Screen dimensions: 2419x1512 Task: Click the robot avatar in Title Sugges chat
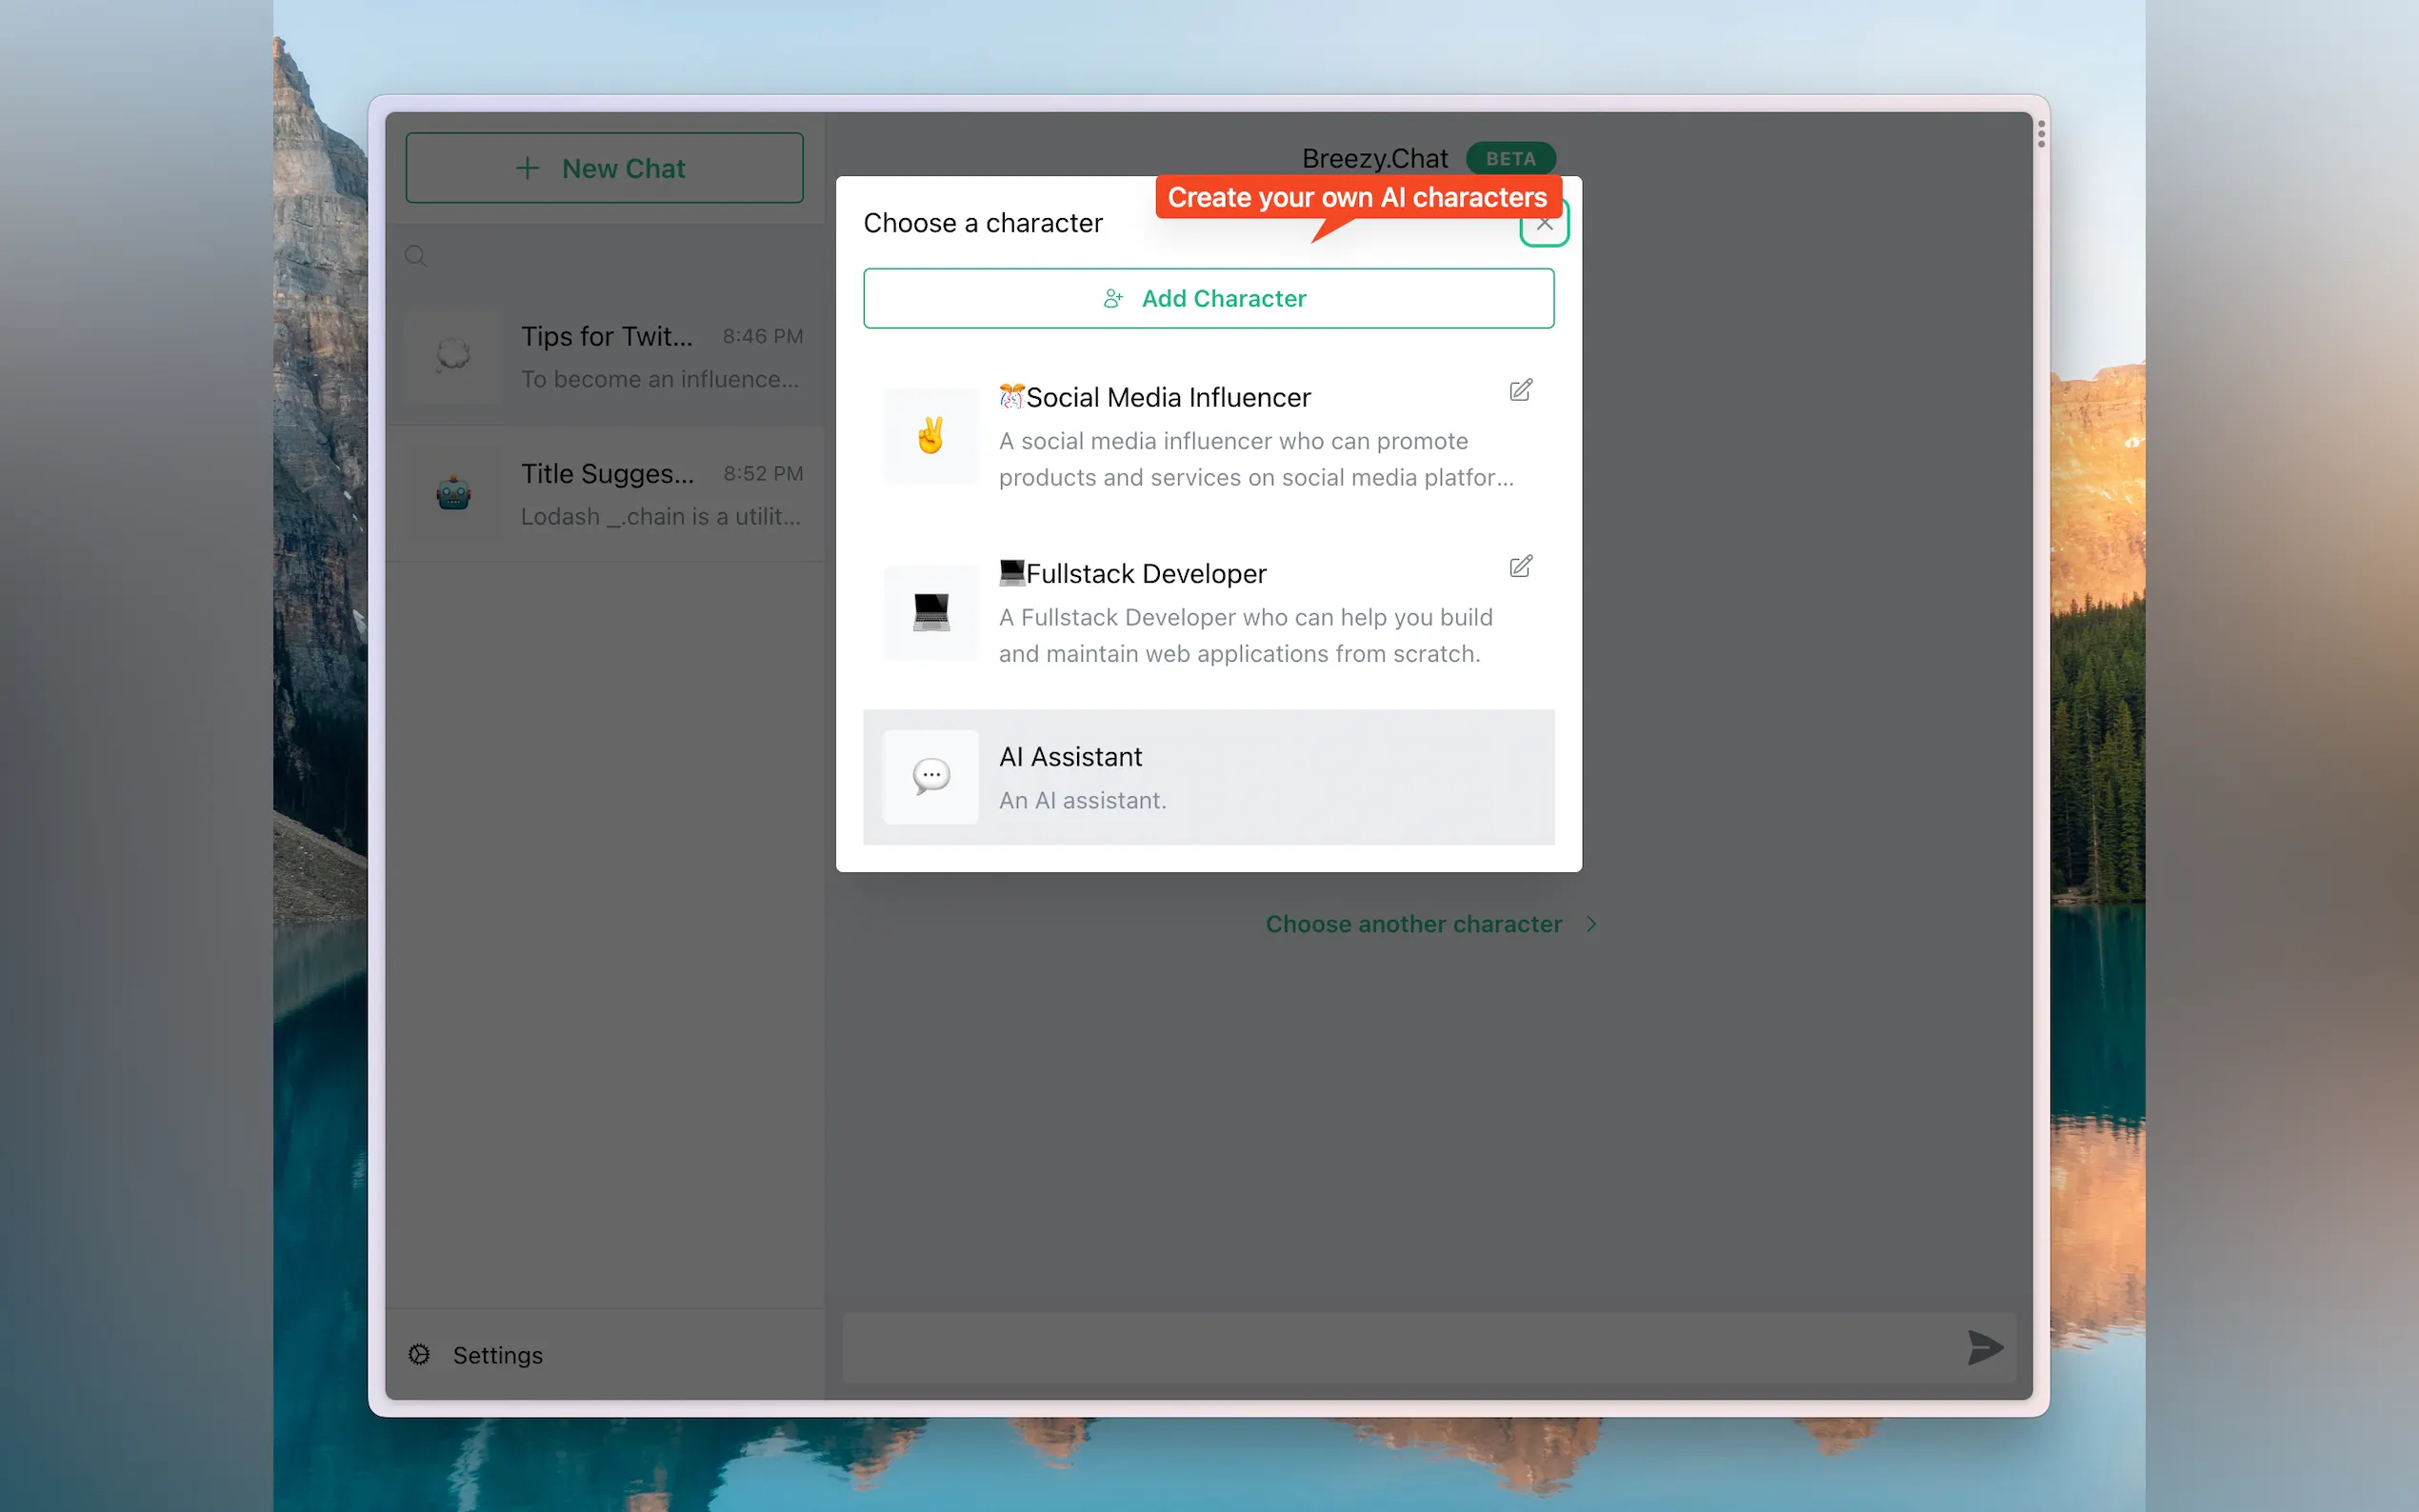(453, 493)
